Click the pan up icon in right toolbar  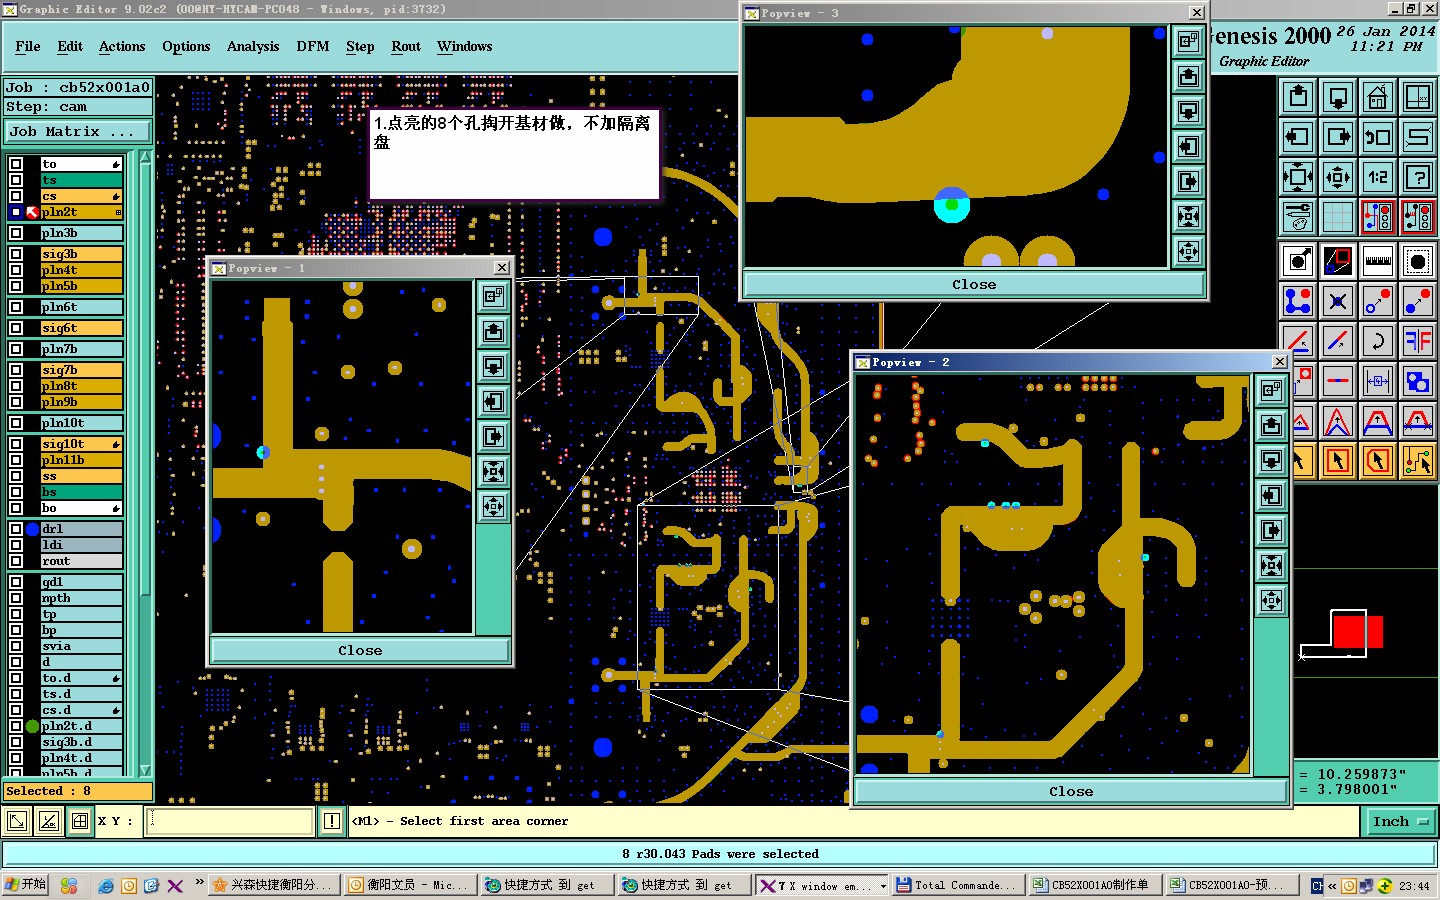[1298, 97]
